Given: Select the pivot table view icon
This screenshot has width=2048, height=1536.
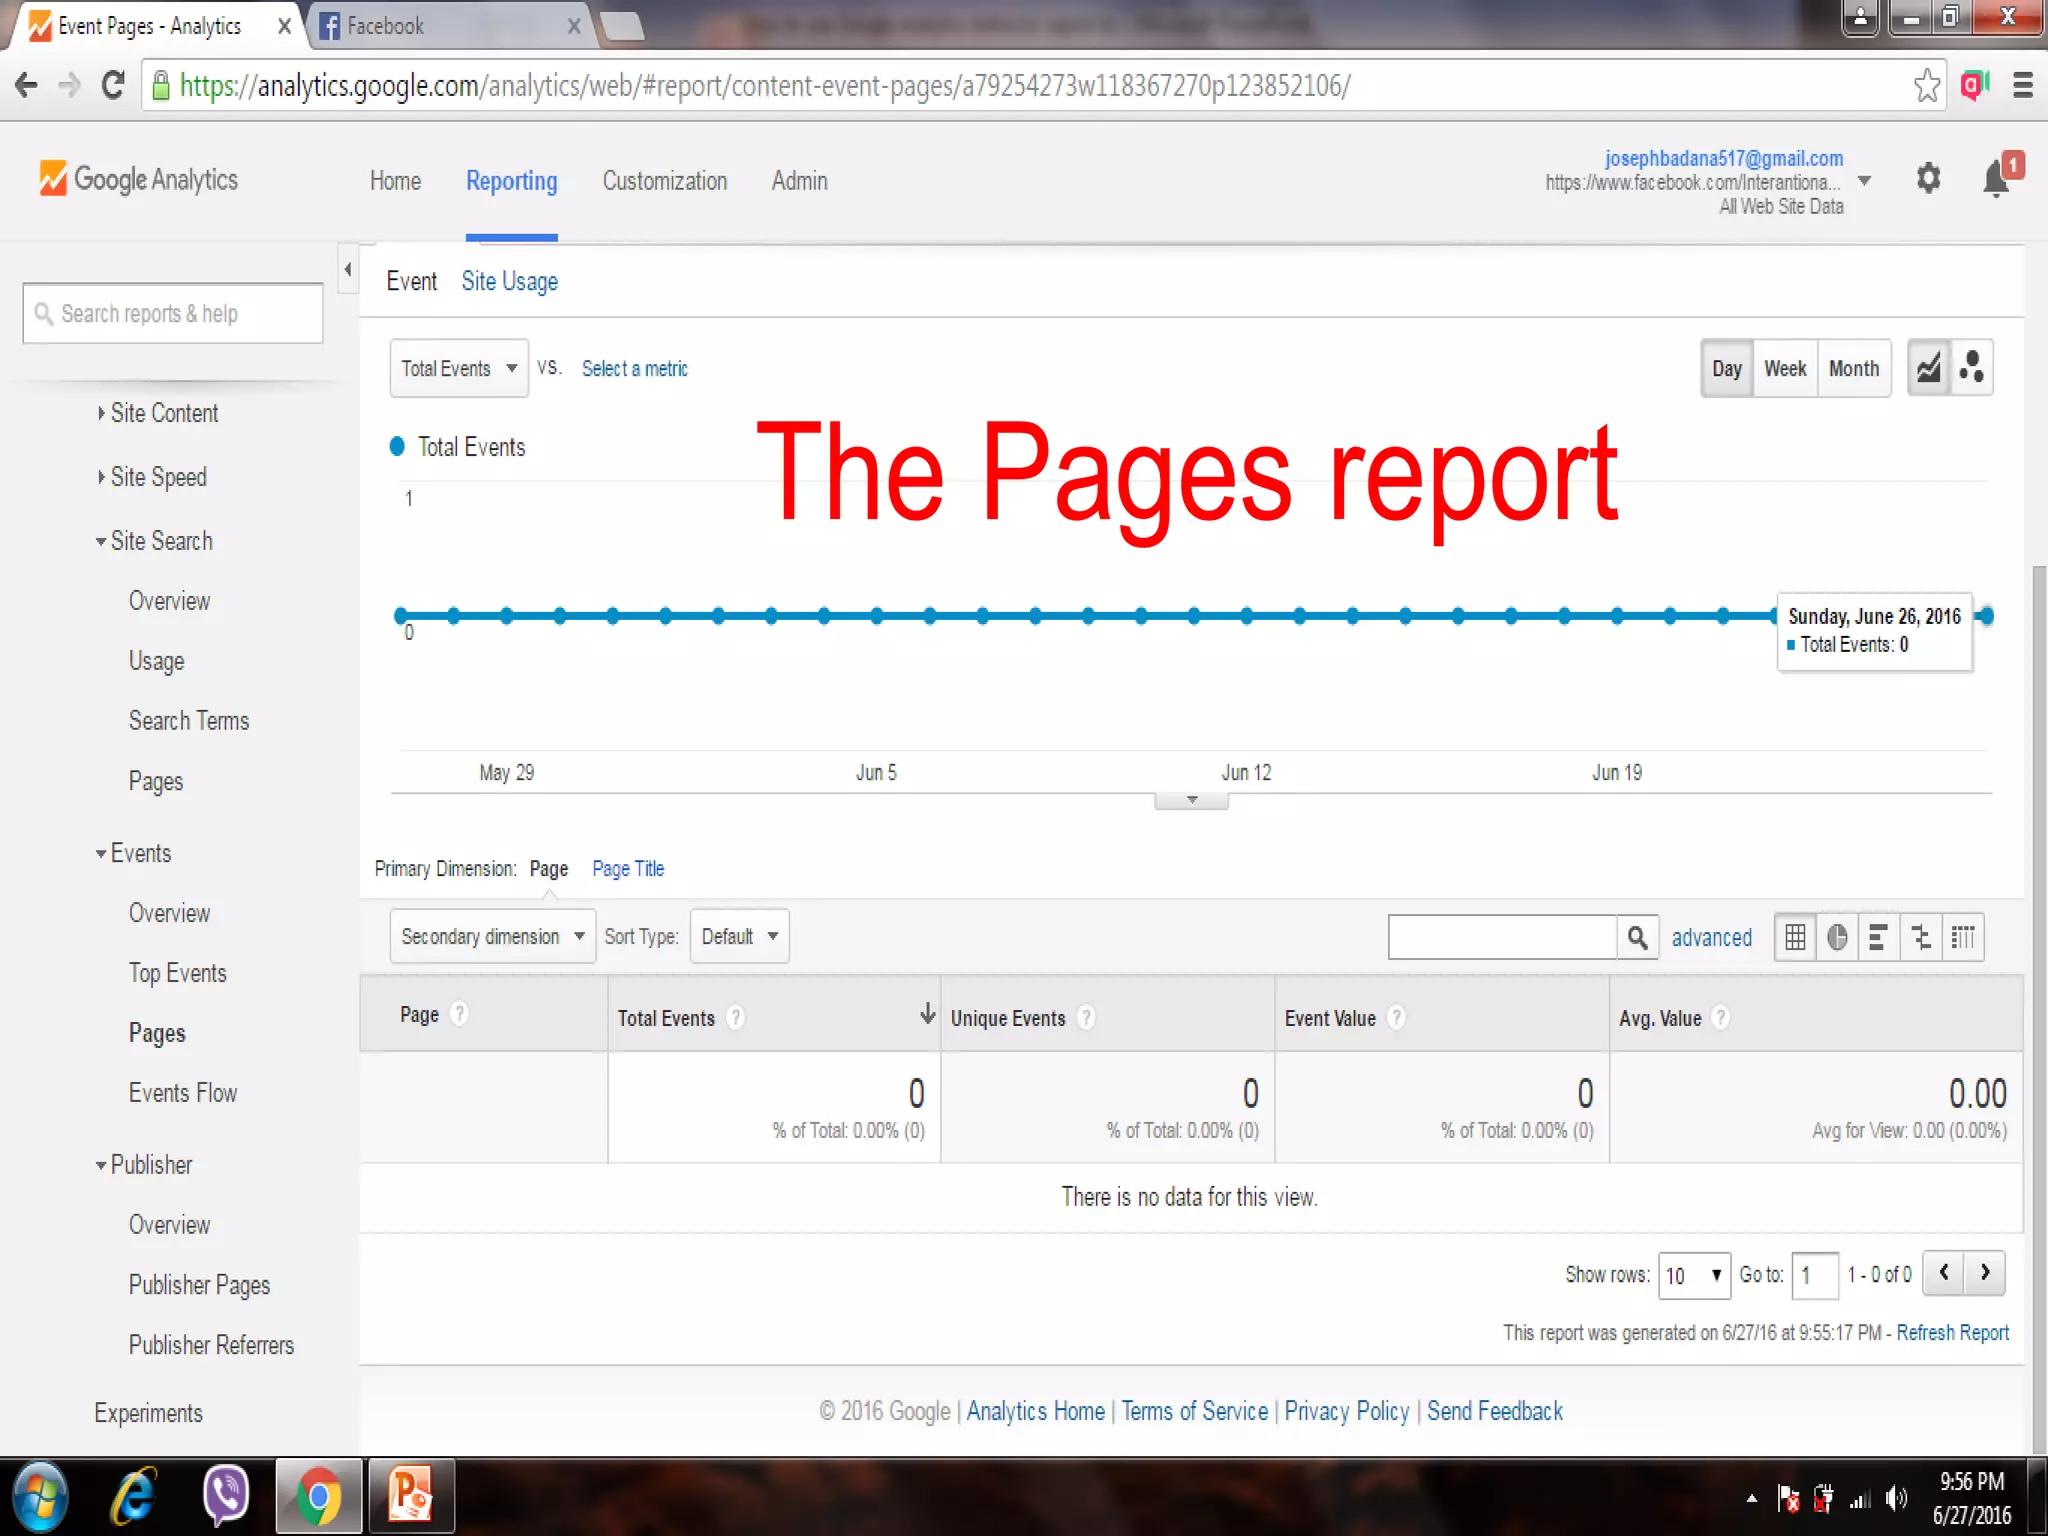Looking at the screenshot, I should (x=1963, y=937).
